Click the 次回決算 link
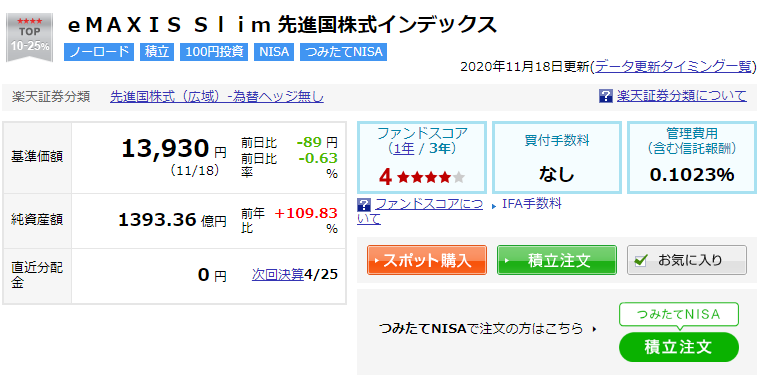The image size is (759, 378). 277,275
